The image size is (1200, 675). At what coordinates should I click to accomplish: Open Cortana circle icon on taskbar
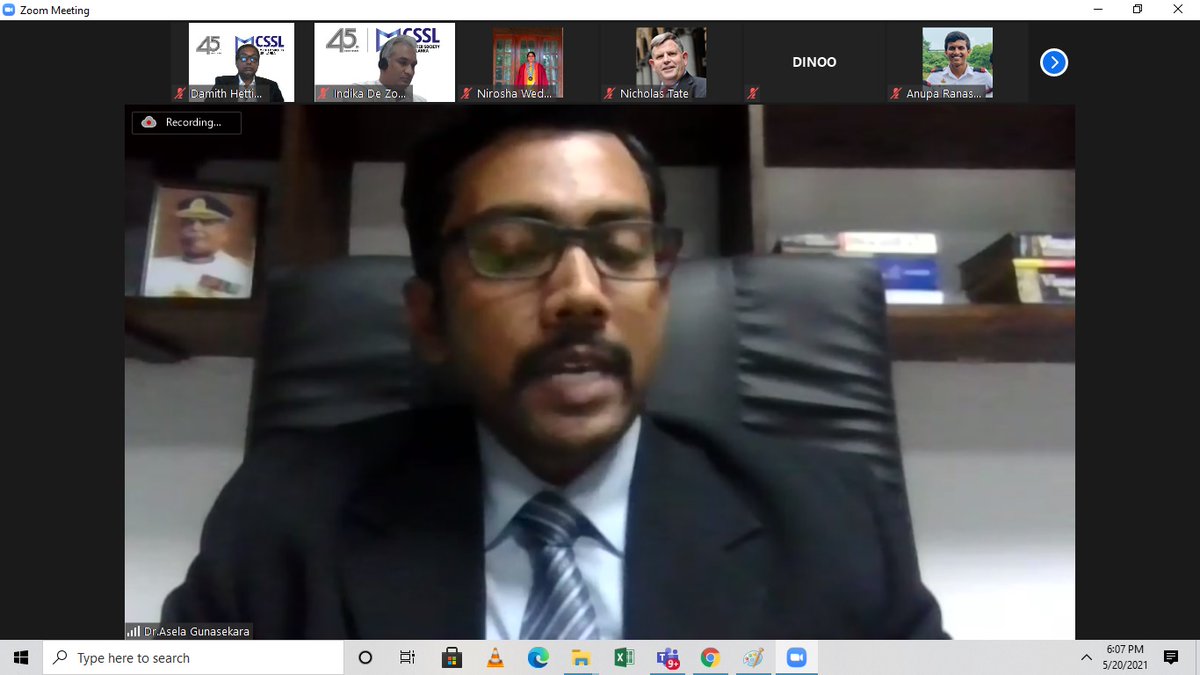365,658
